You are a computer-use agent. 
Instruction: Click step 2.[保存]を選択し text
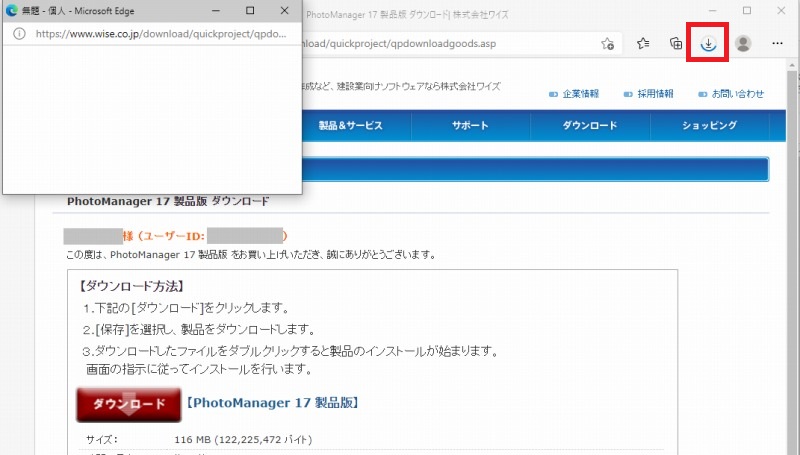pos(199,330)
